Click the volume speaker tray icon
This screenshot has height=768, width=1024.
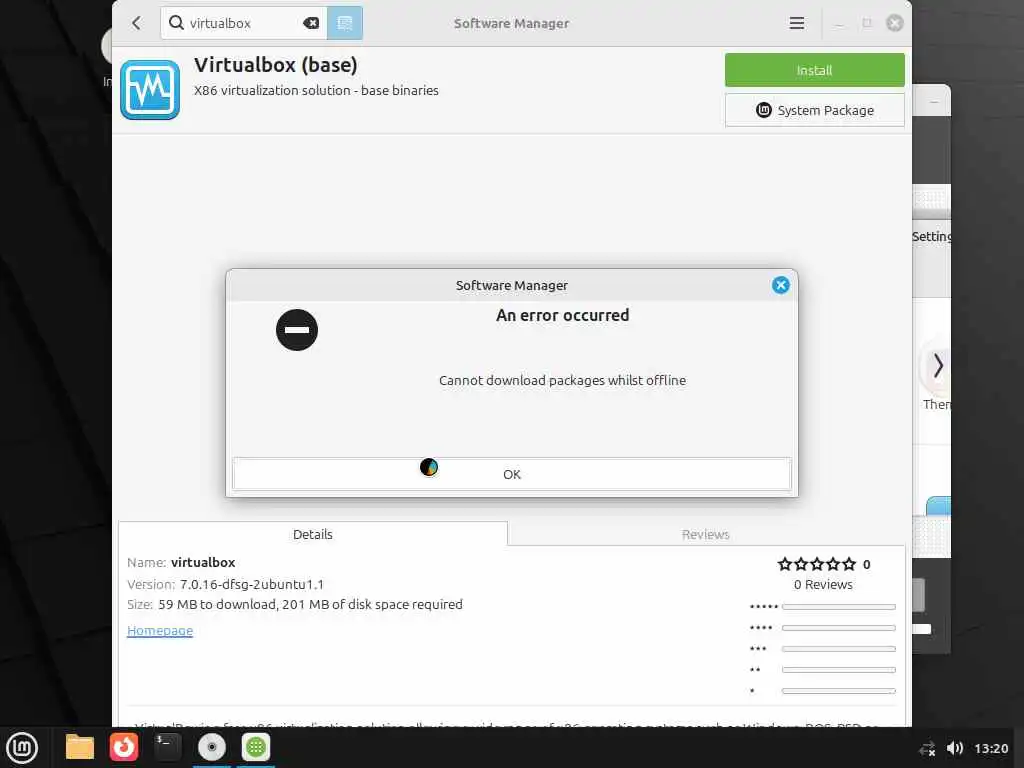(954, 748)
